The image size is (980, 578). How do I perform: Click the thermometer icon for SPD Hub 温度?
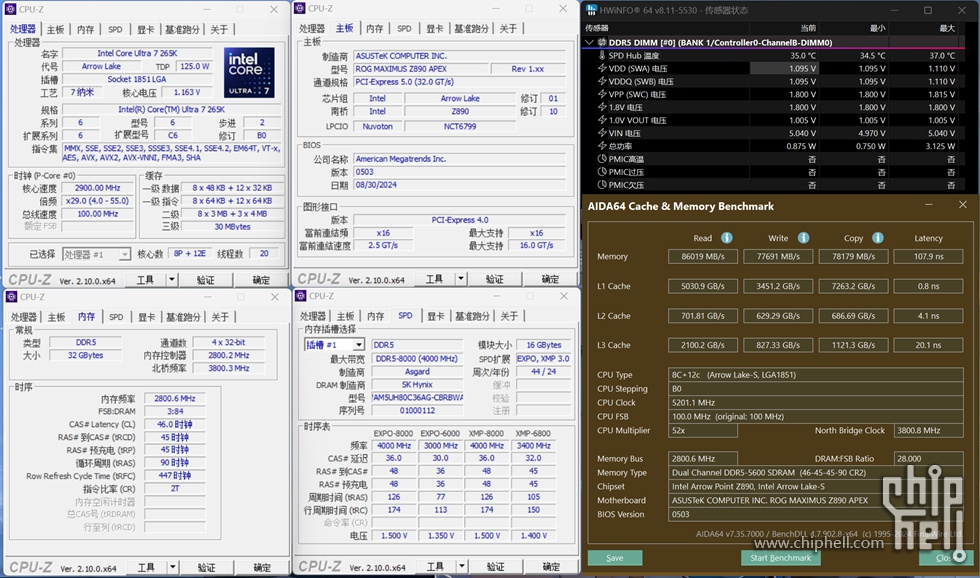tap(602, 56)
